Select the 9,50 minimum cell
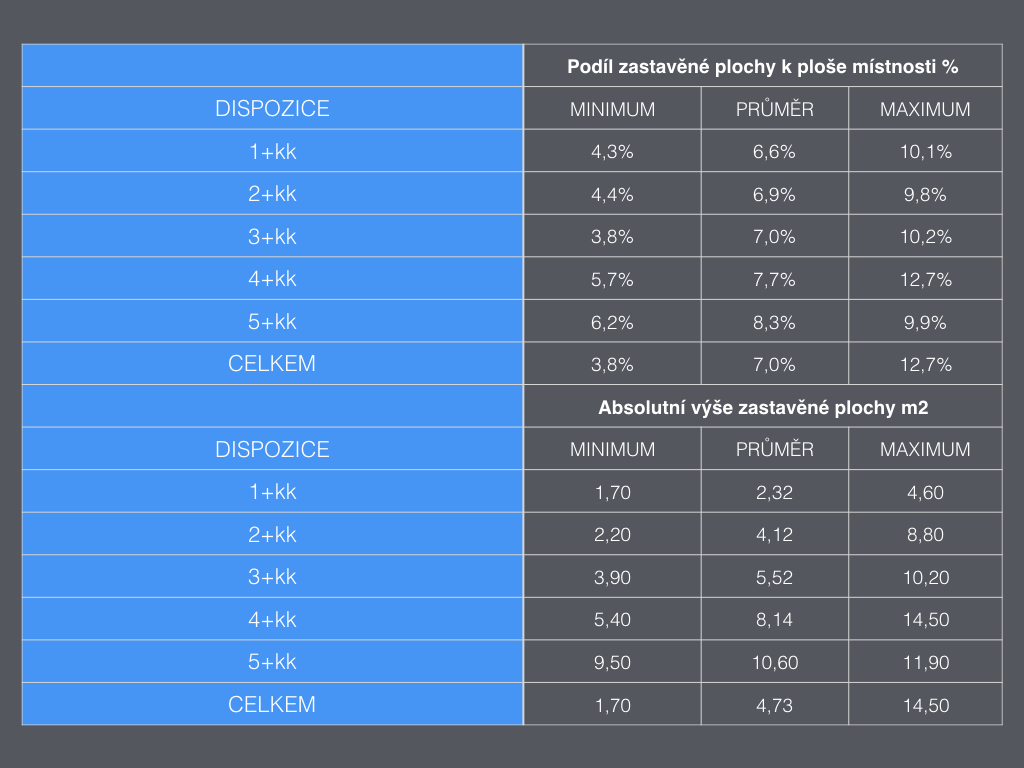The image size is (1024, 768). click(612, 663)
